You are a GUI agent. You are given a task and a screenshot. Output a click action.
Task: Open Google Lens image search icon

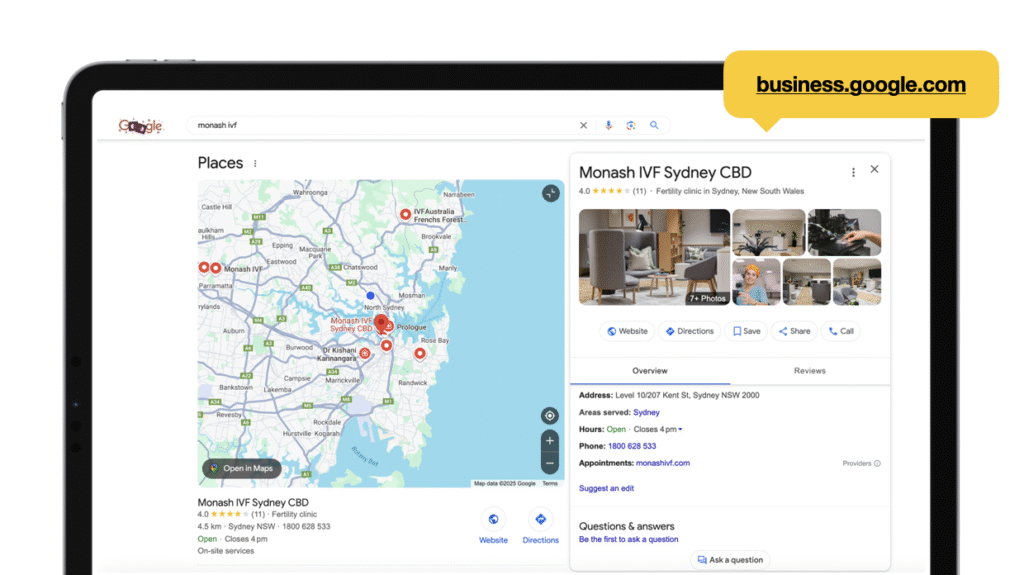tap(631, 126)
